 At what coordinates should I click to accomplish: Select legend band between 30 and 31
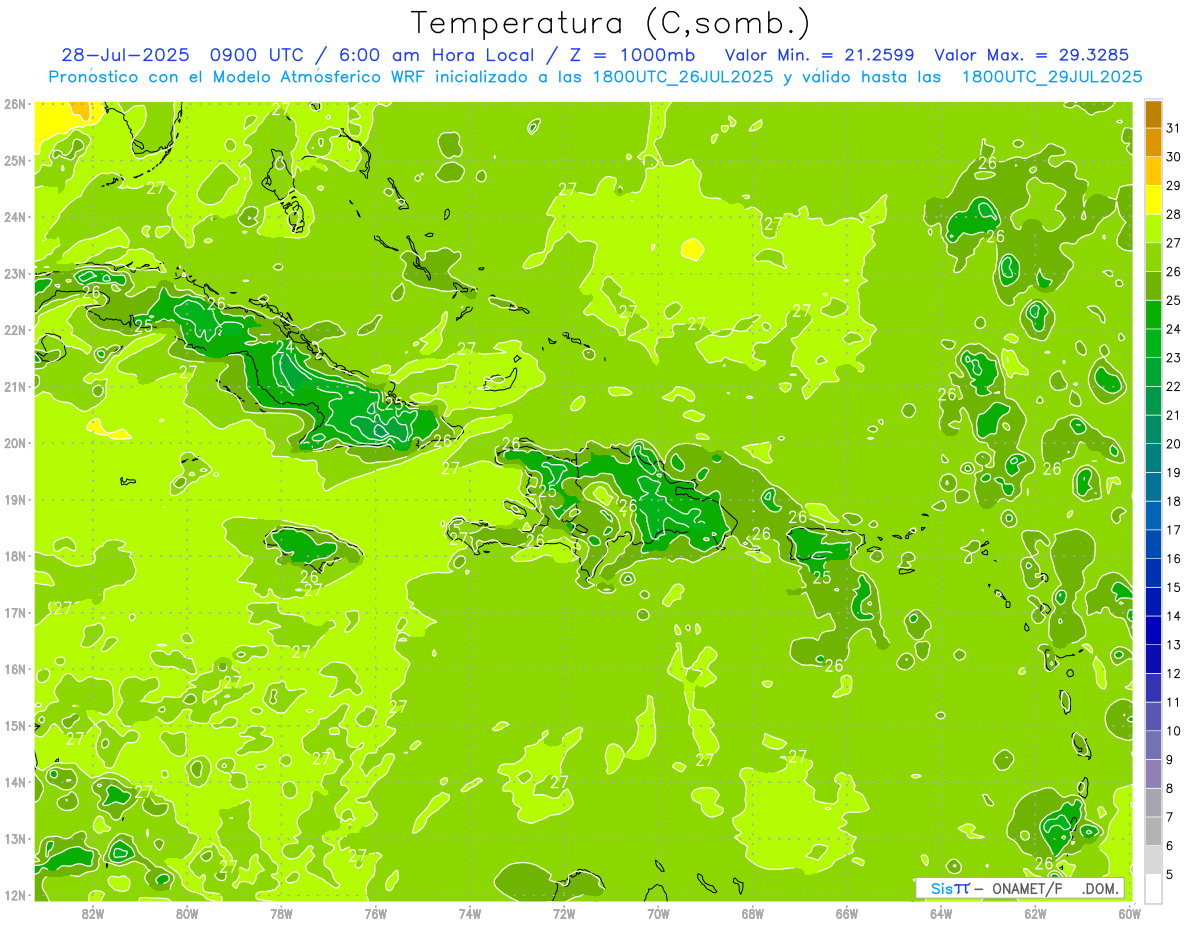click(x=1153, y=143)
